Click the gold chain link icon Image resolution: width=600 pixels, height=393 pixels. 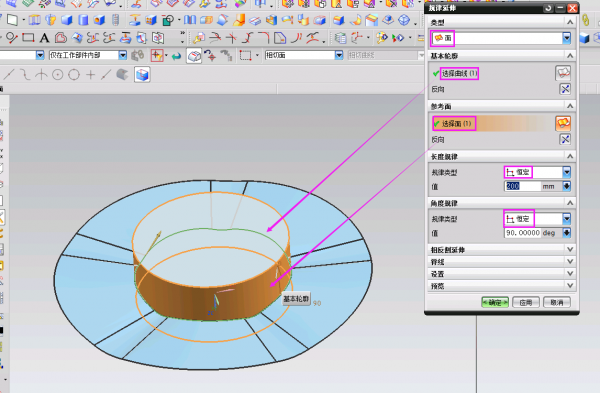pos(585,20)
